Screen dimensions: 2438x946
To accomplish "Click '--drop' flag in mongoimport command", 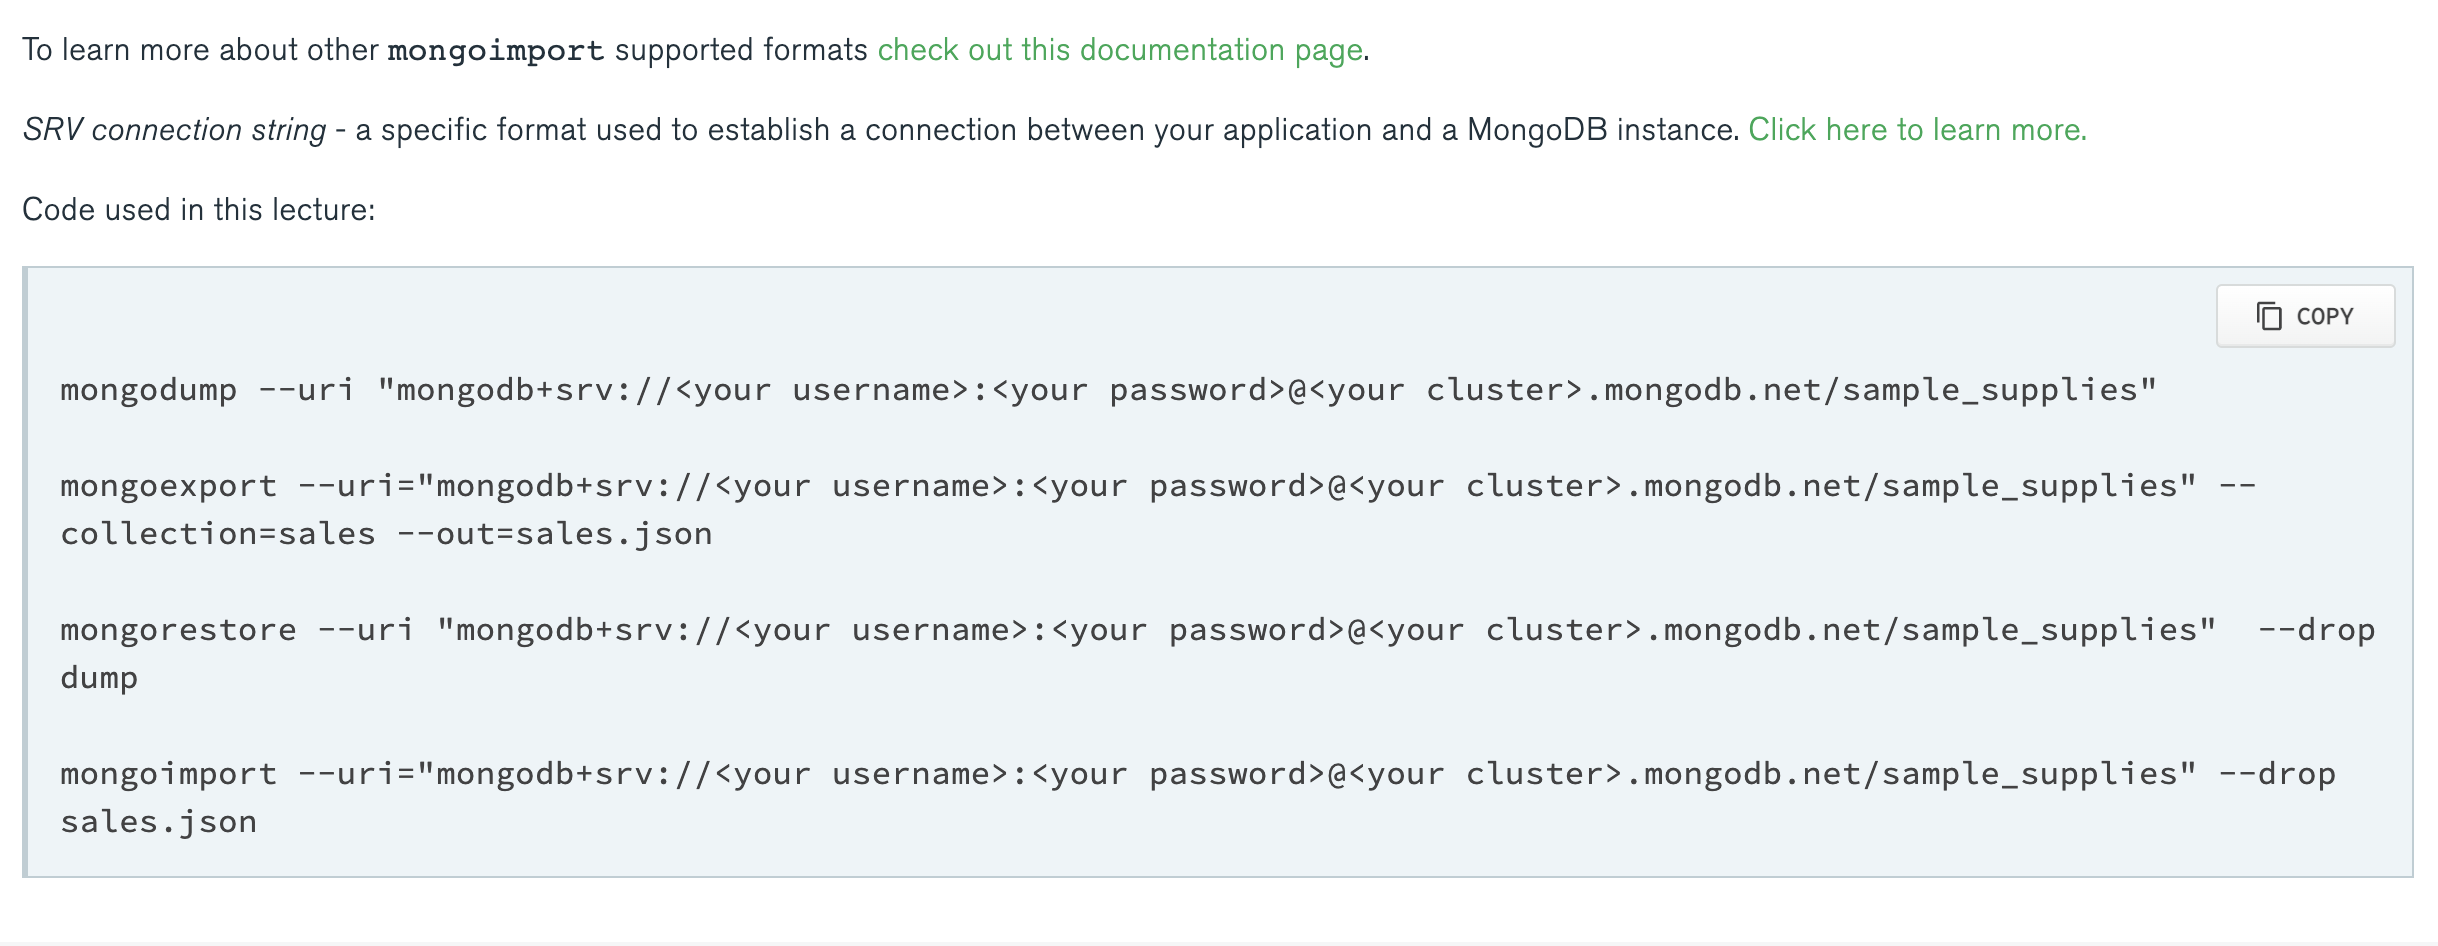I will click(2277, 774).
